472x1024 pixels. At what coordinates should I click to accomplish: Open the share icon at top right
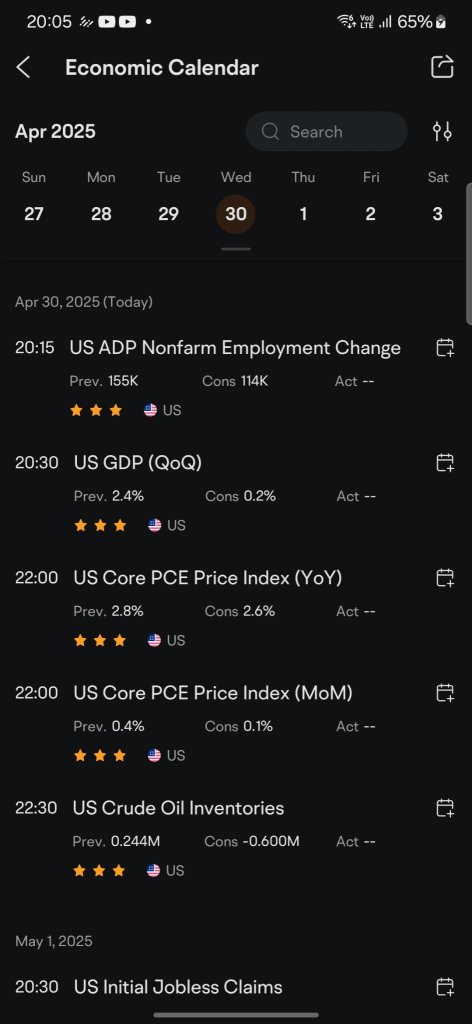coord(442,67)
